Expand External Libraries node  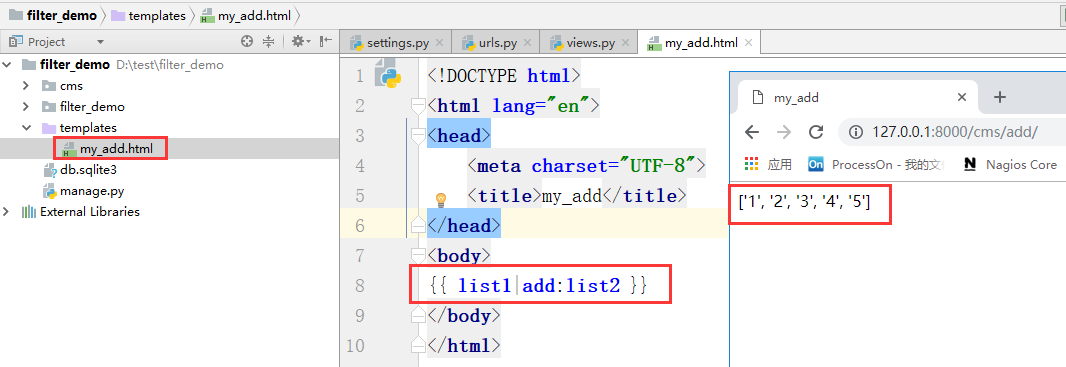[x=6, y=211]
